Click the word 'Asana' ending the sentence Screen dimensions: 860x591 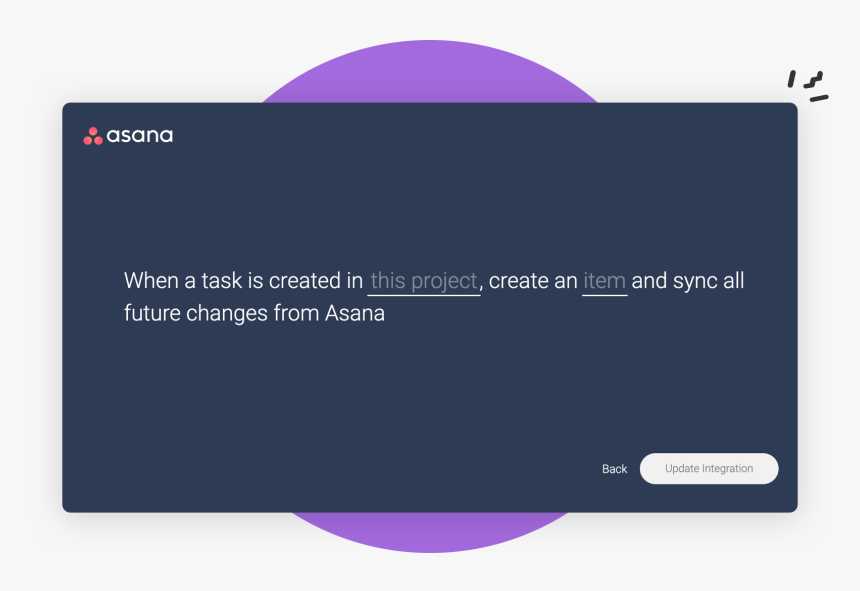pos(355,313)
